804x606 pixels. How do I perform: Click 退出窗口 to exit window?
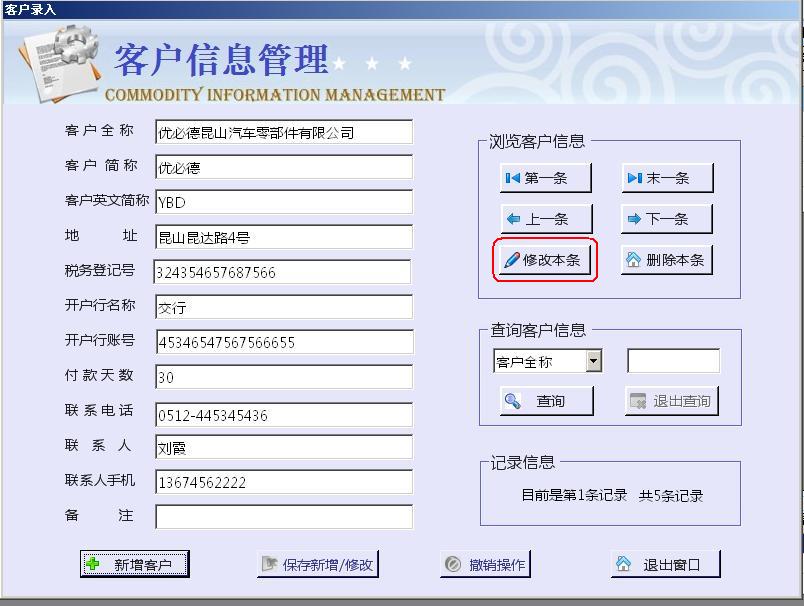click(x=665, y=564)
